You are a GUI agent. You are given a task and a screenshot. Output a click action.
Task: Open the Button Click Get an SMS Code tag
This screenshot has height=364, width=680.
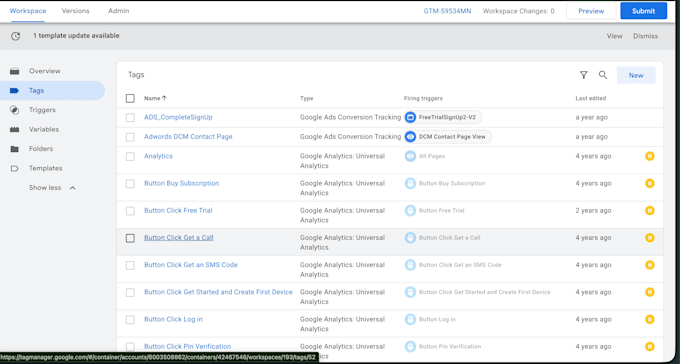coord(191,265)
